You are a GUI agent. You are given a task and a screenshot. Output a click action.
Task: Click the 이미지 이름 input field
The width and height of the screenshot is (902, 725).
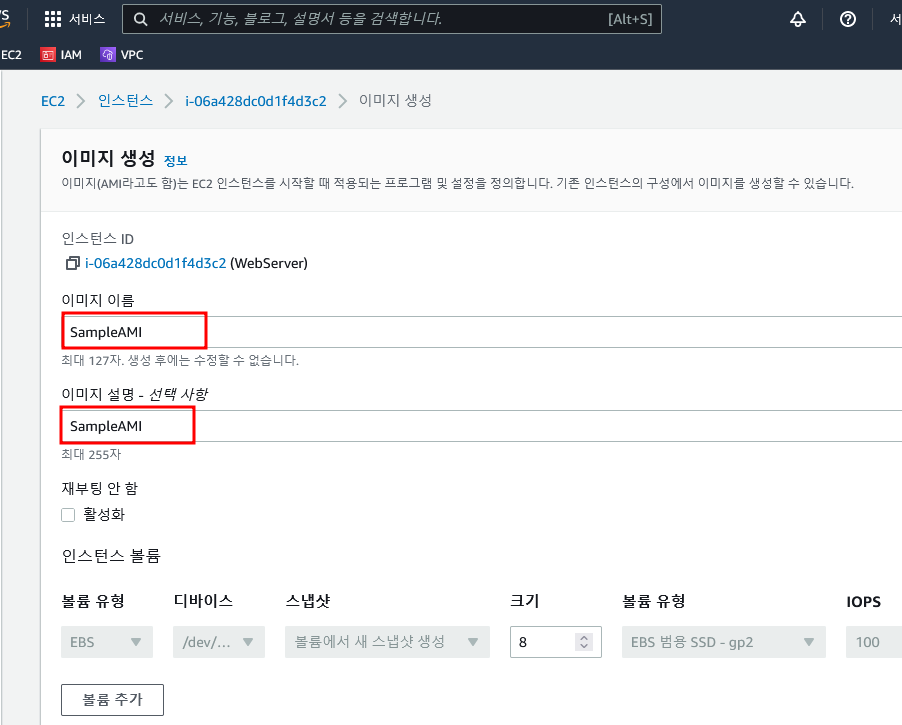click(482, 332)
